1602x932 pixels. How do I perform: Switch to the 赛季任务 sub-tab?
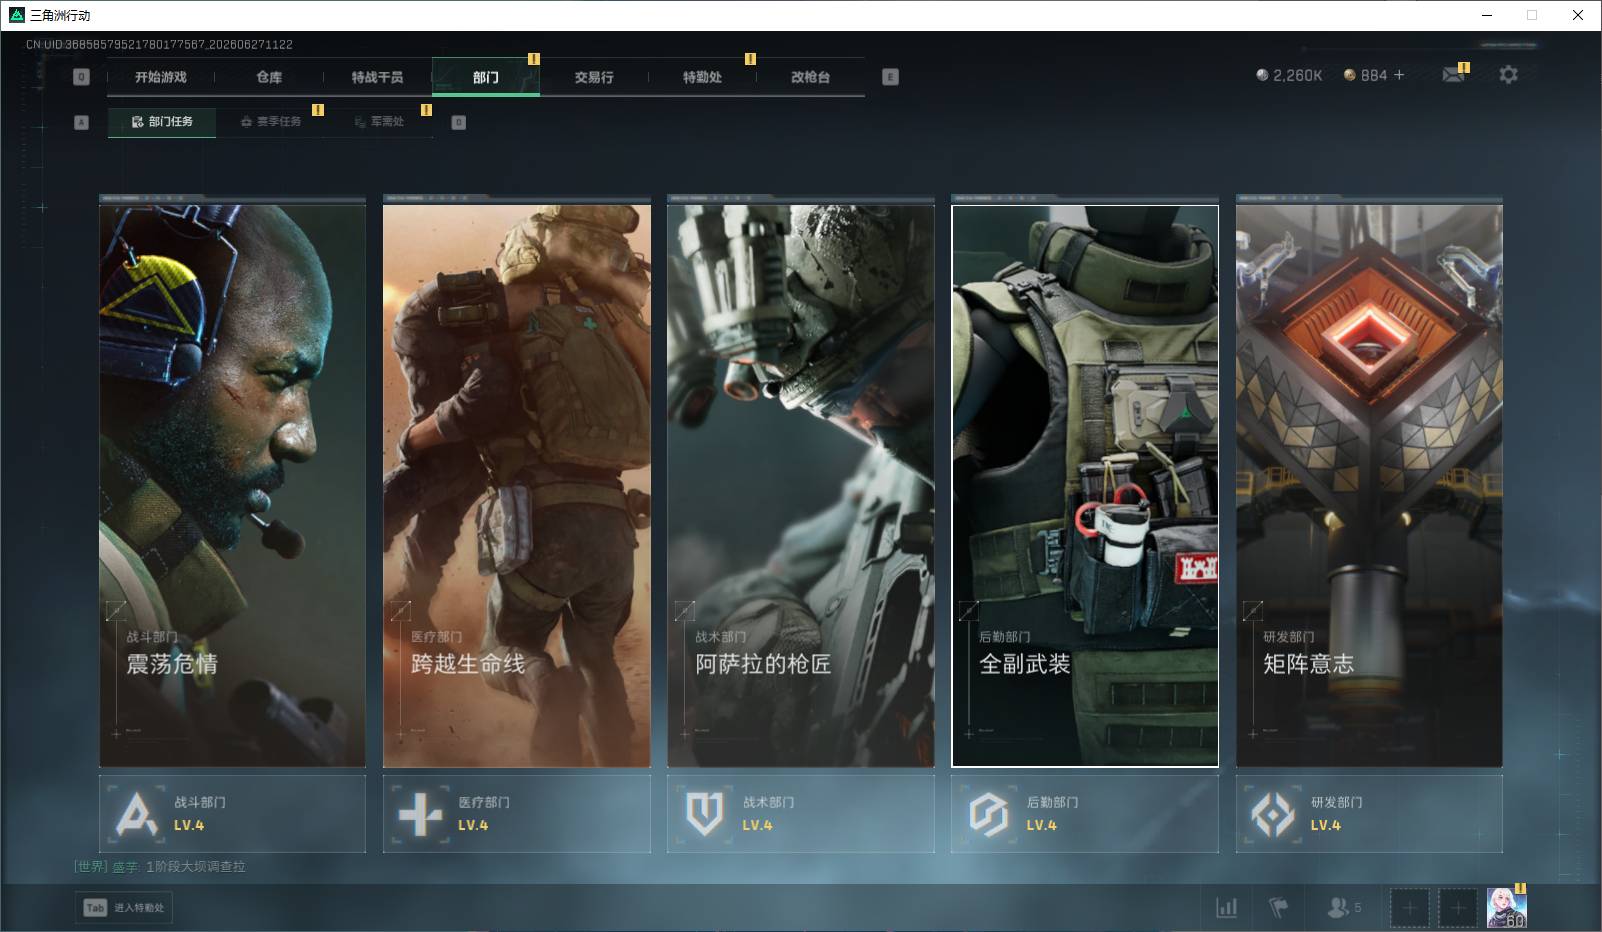tap(270, 122)
